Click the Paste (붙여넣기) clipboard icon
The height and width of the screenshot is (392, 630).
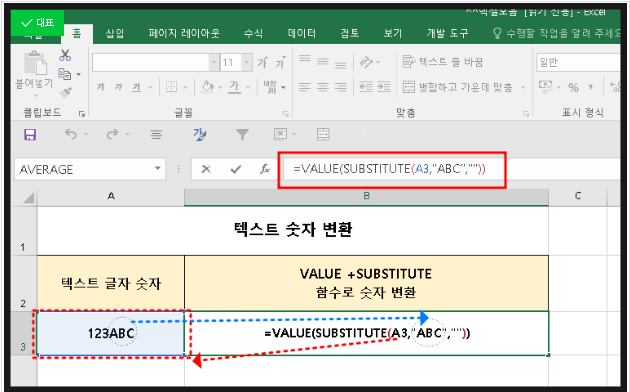(x=35, y=63)
